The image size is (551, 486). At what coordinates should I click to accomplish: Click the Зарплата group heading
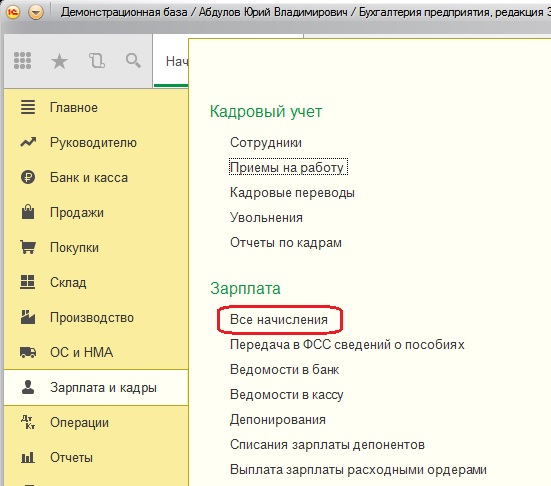tap(245, 289)
